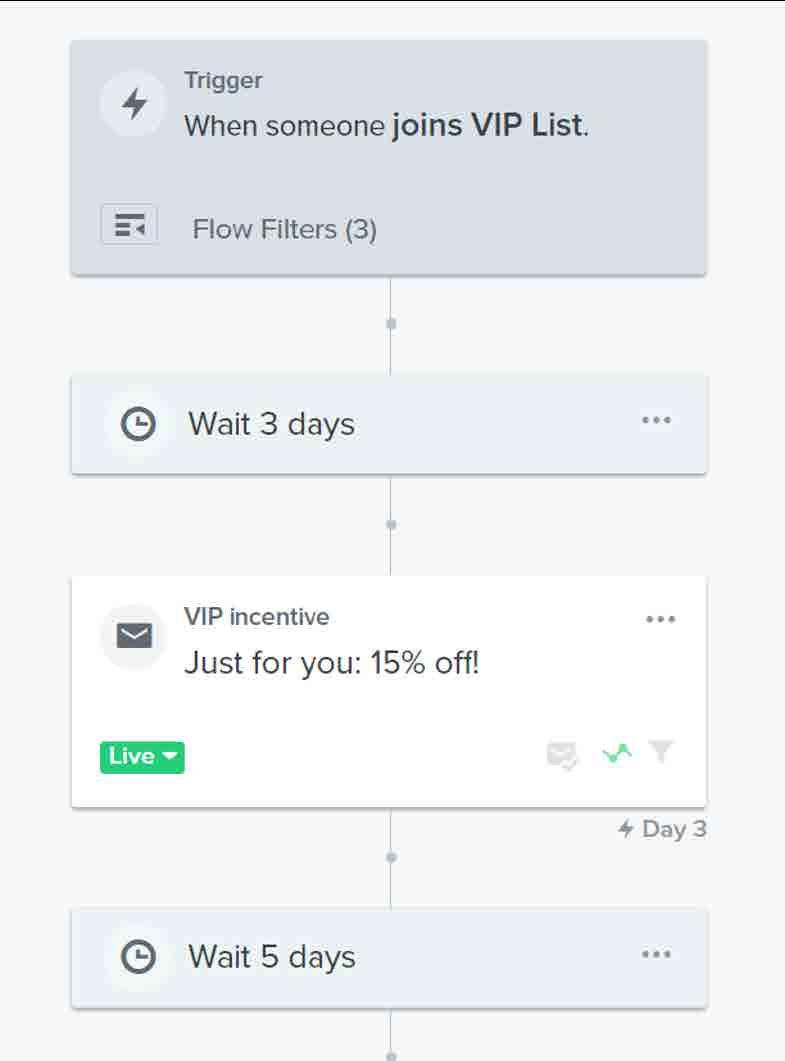Click the connector dot below the Trigger card
785x1061 pixels.
[390, 323]
